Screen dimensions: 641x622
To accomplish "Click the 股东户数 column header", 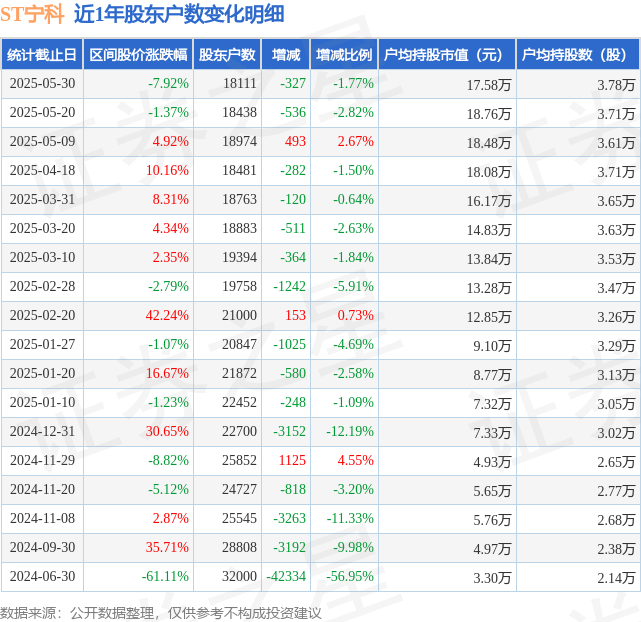I will tap(227, 54).
